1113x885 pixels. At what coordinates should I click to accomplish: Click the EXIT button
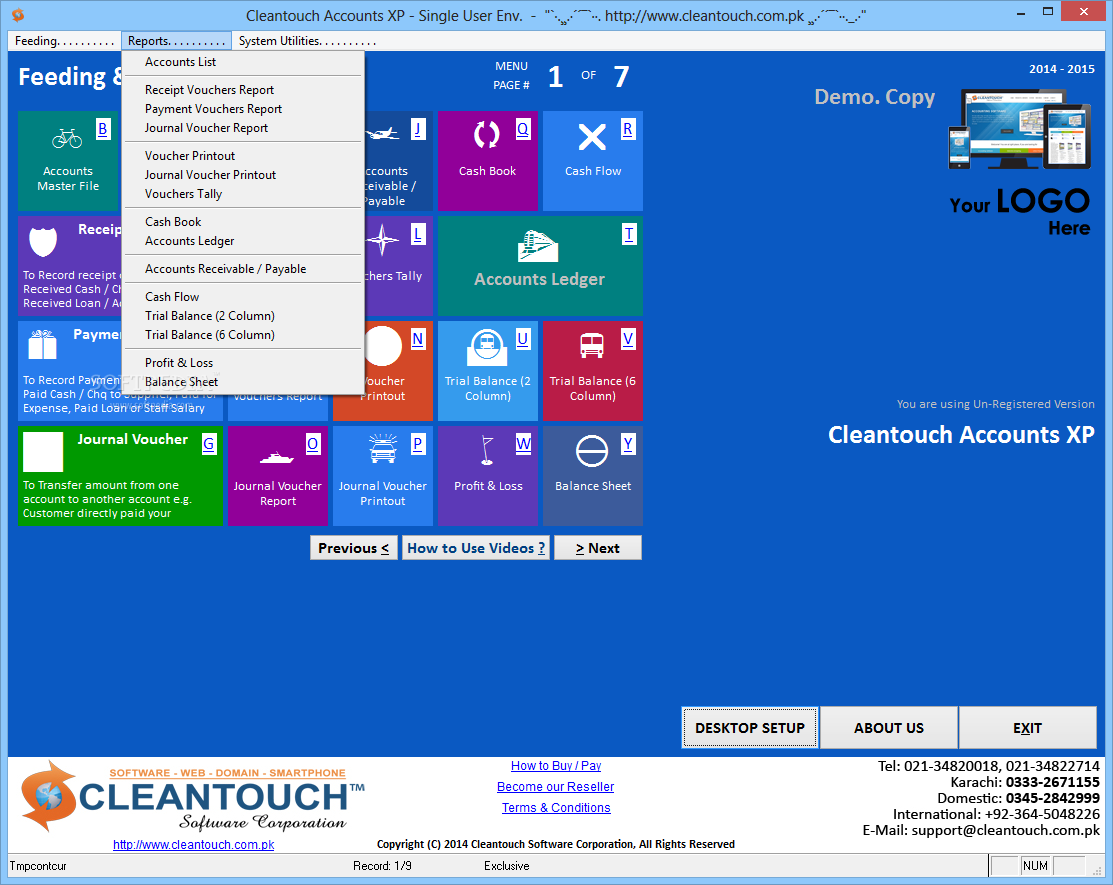1027,728
